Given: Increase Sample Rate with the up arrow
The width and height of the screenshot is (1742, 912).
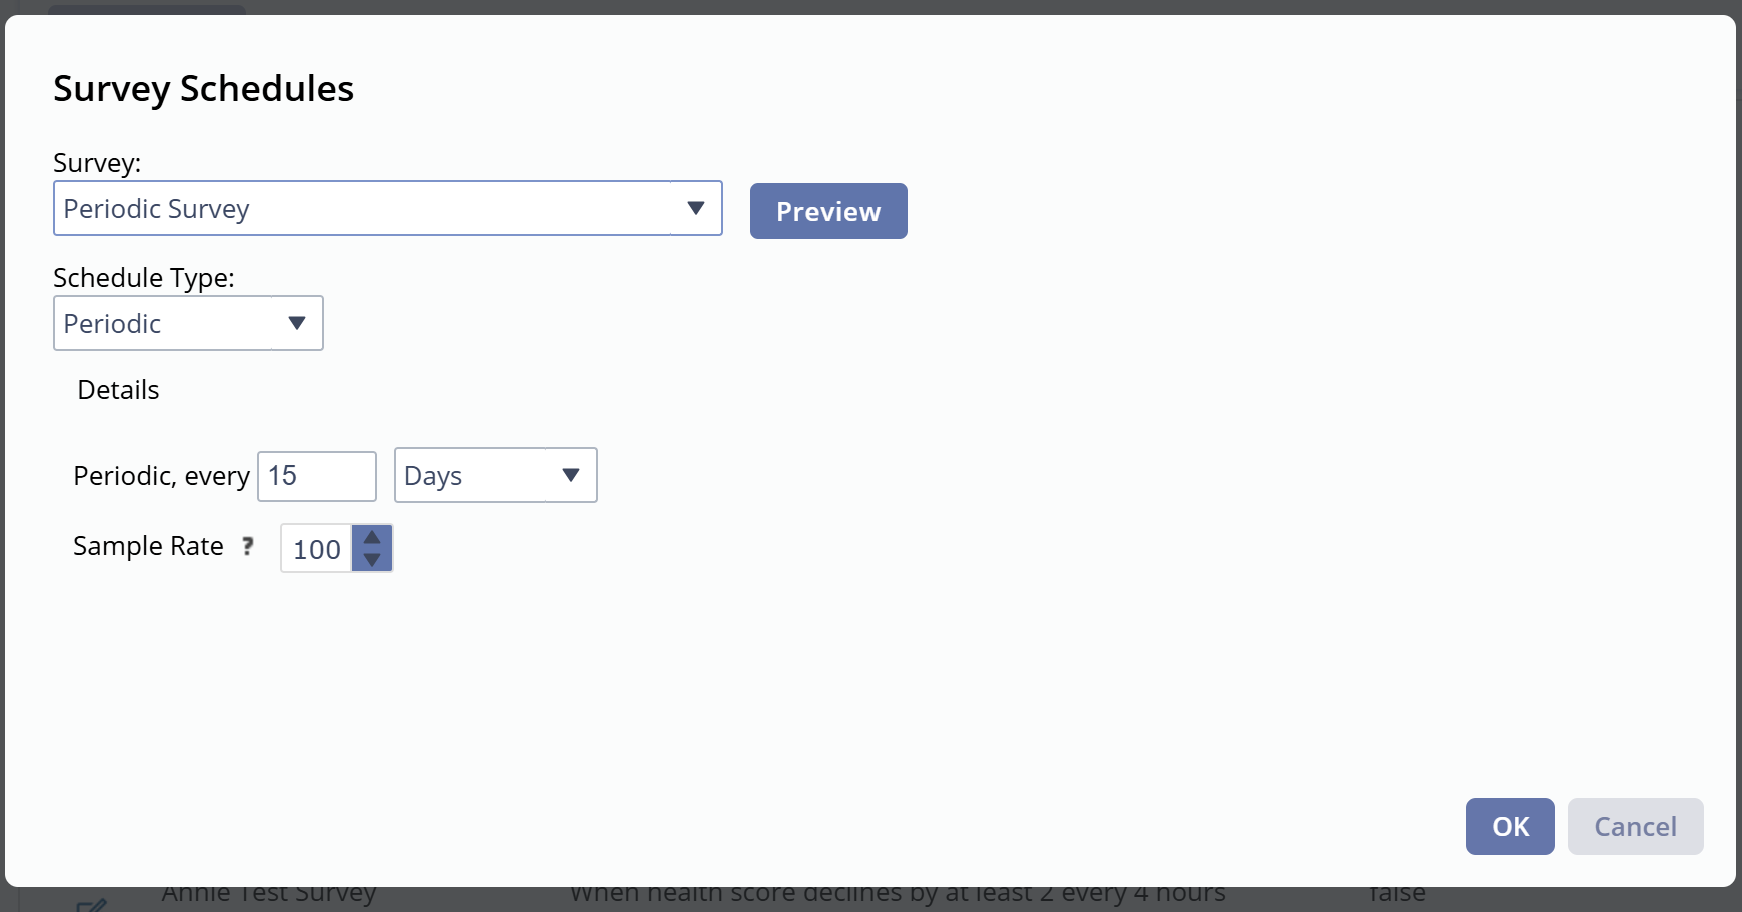Looking at the screenshot, I should (372, 537).
